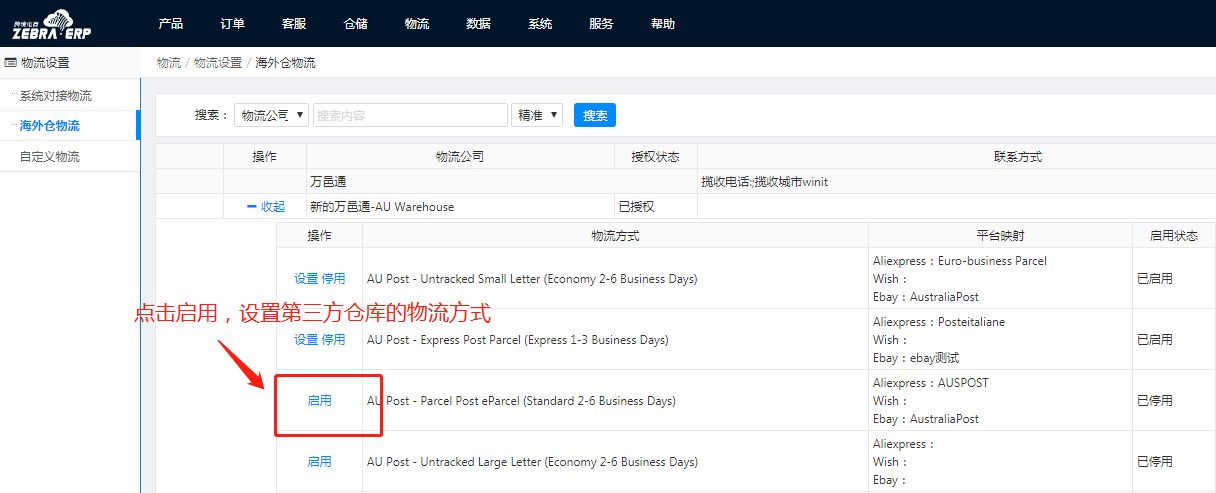Screen dimensions: 1216x493
Task: Enable Untracked Large Letter with 启用
Action: [319, 462]
